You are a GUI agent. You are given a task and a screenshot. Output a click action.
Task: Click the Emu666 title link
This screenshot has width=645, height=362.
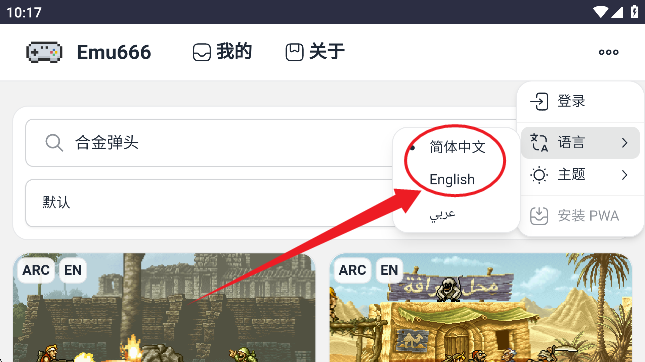[114, 52]
